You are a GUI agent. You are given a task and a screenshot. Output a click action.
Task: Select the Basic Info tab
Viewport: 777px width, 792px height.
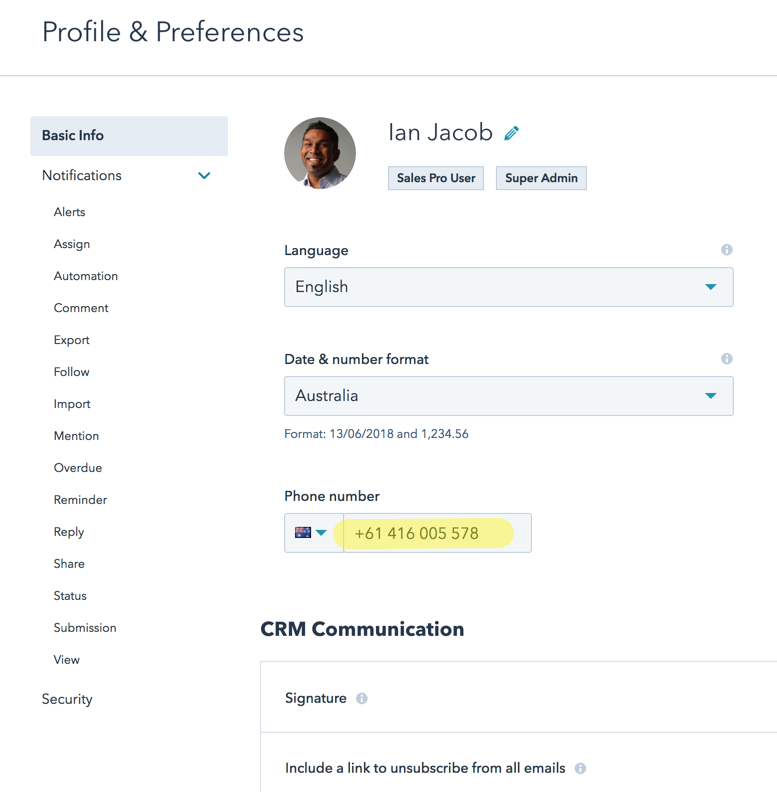129,136
